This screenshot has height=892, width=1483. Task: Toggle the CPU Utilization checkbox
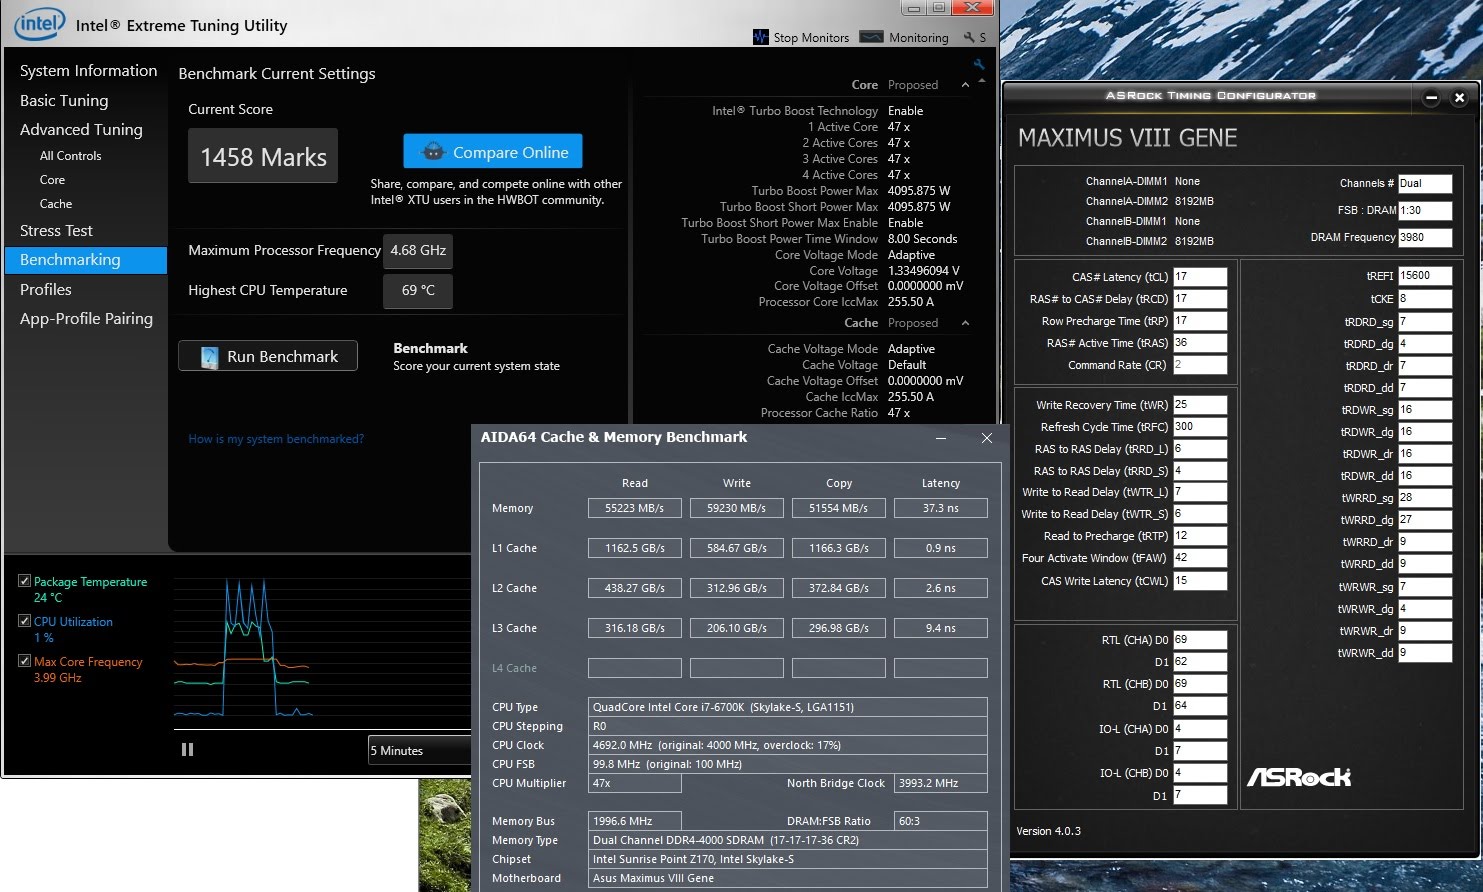point(25,621)
